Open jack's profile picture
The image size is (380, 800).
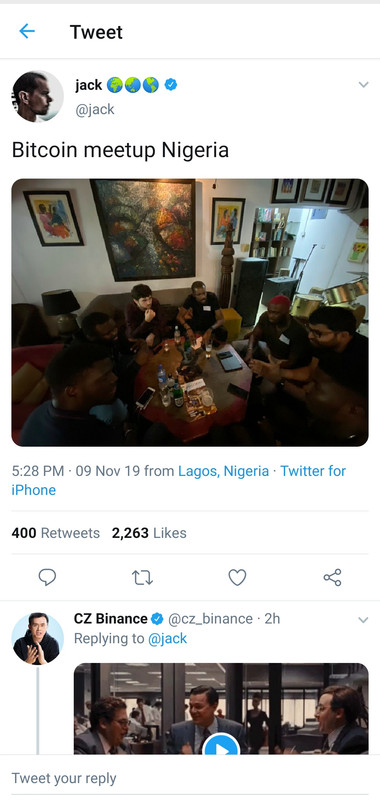[x=37, y=96]
